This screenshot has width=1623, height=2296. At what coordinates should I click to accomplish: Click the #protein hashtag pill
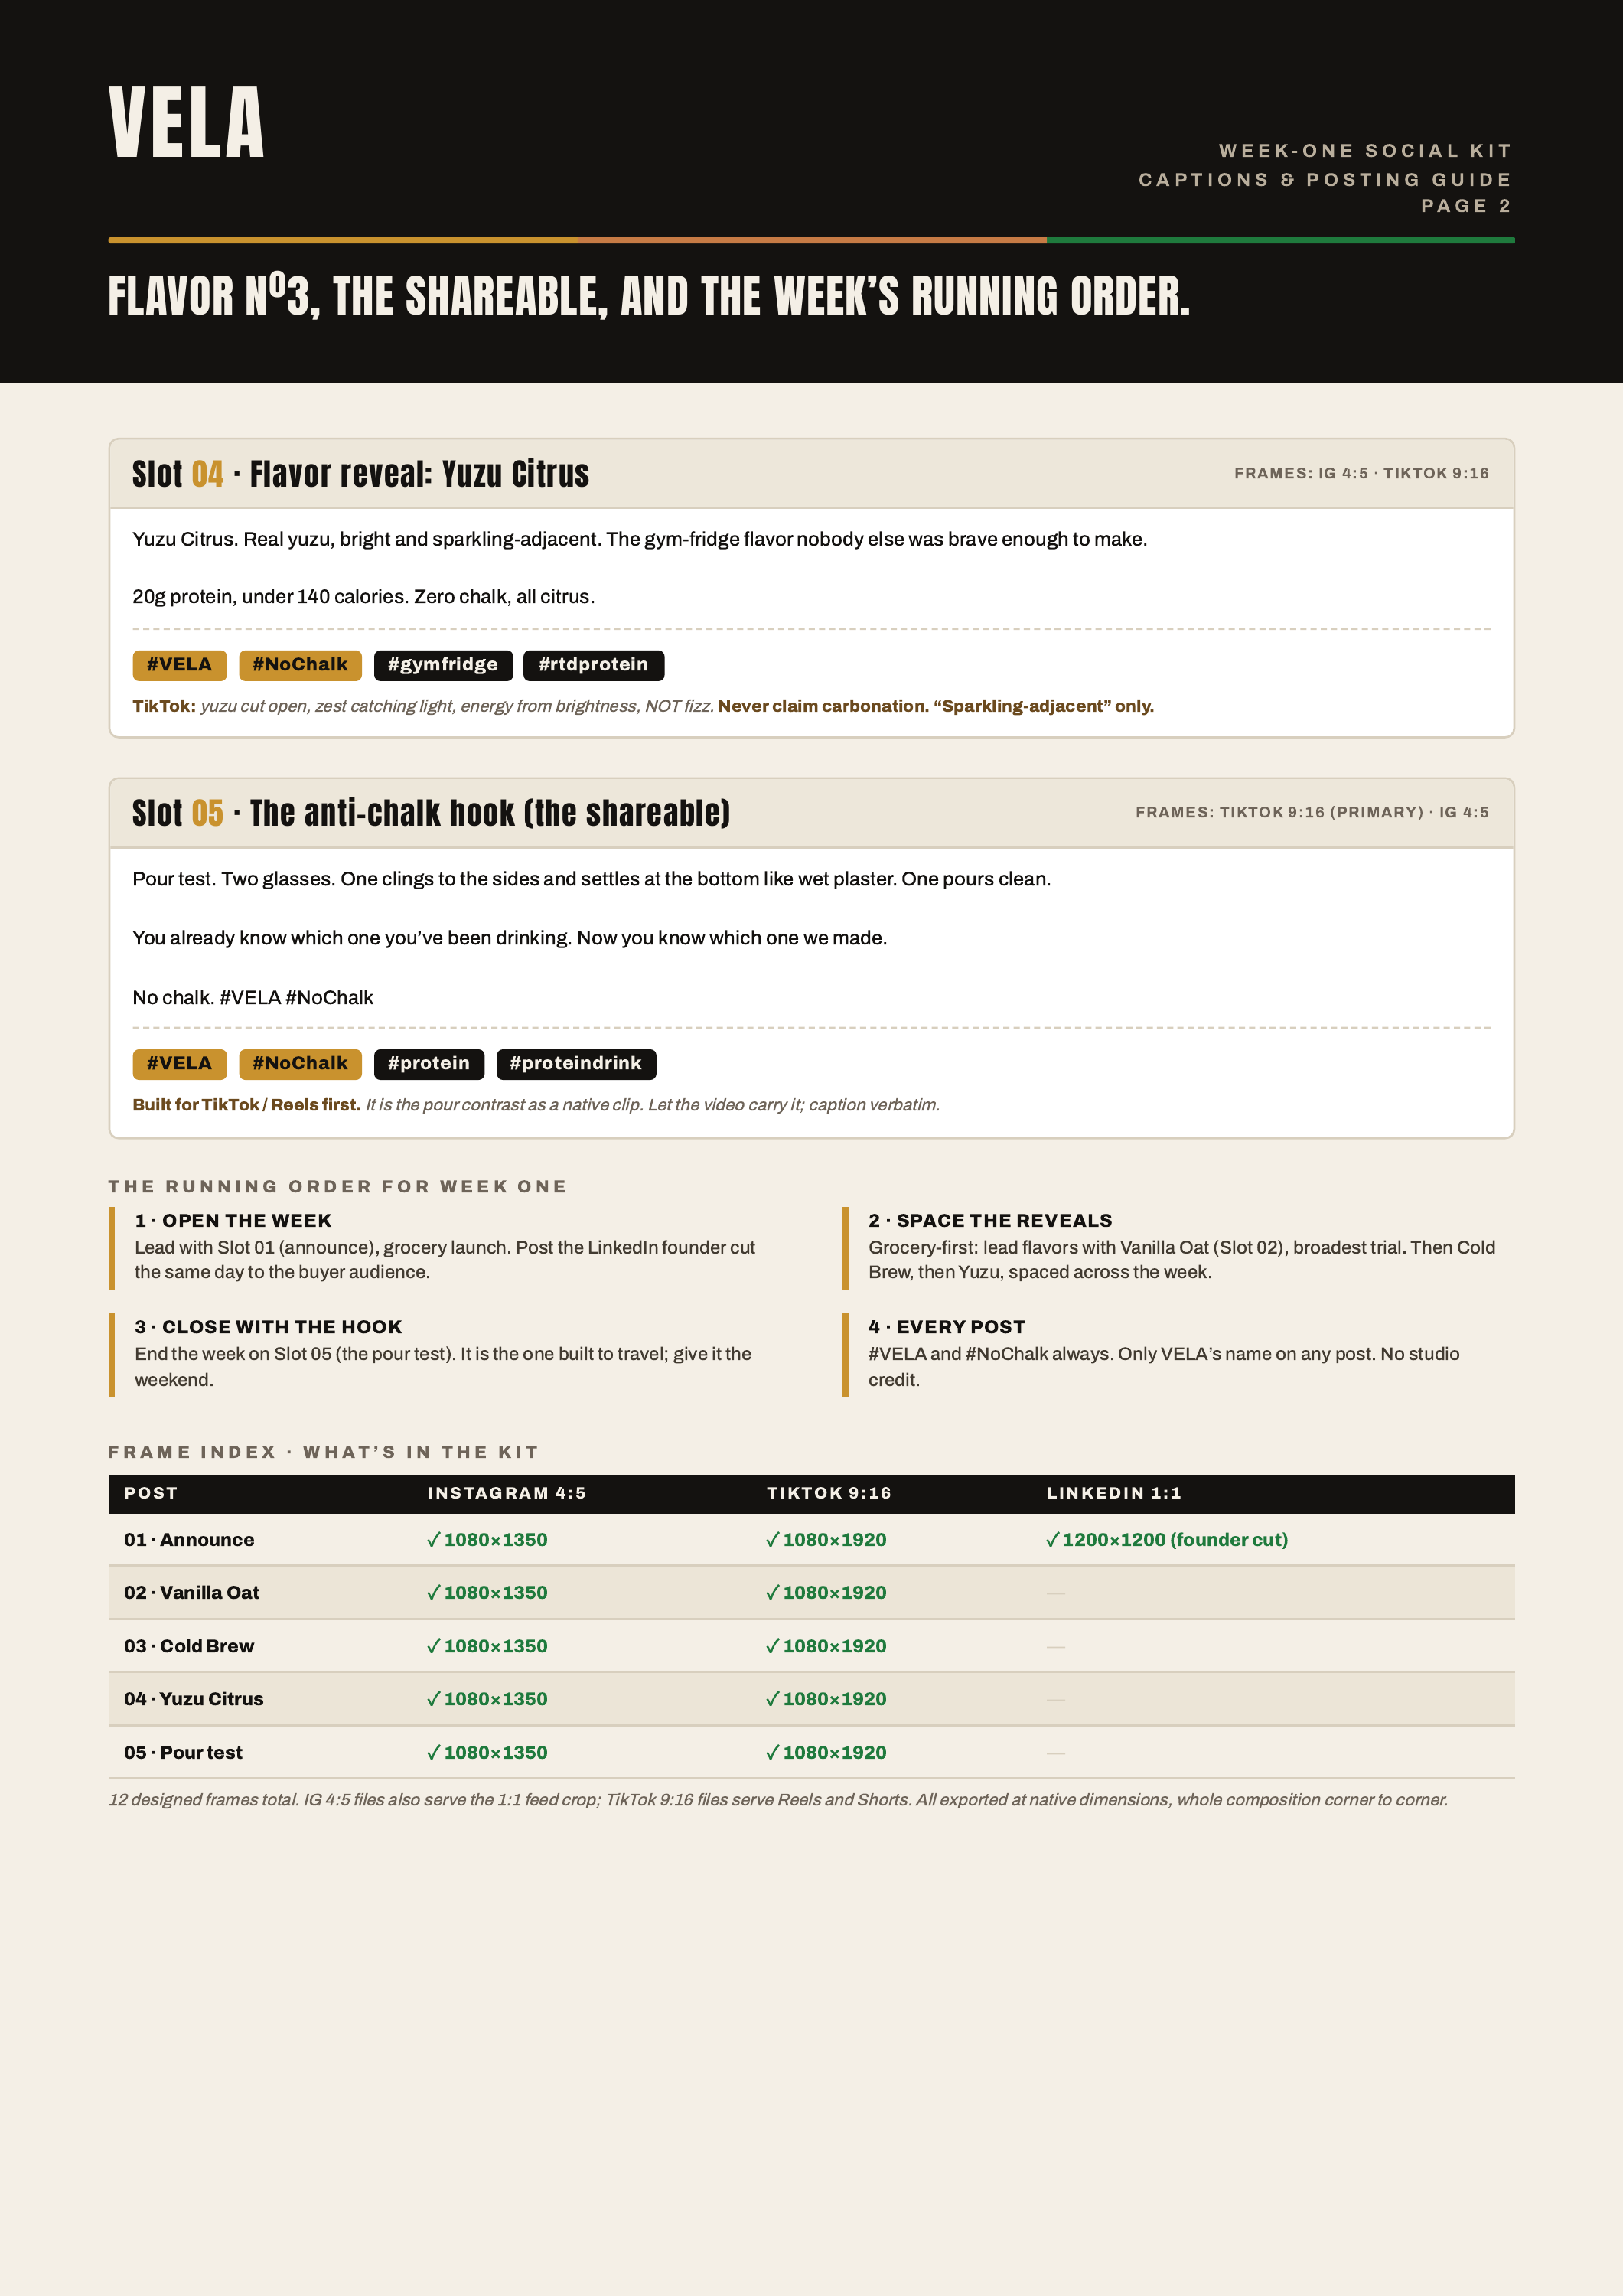coord(429,1064)
